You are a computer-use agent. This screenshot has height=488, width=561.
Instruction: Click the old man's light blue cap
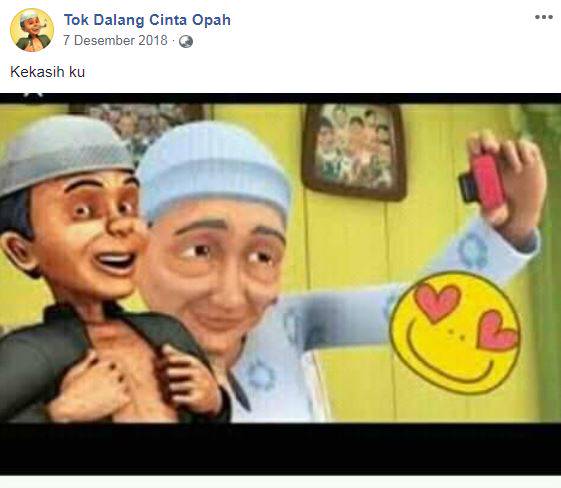tap(214, 168)
